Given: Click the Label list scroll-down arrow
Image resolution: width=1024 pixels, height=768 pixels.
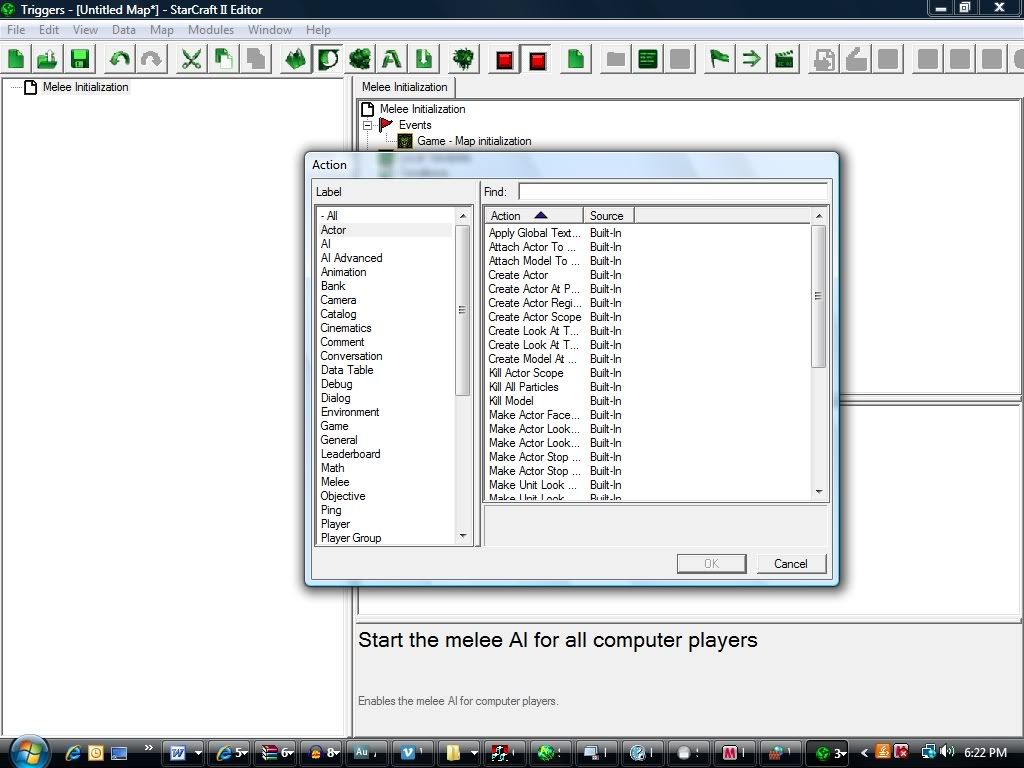Looking at the screenshot, I should [463, 536].
